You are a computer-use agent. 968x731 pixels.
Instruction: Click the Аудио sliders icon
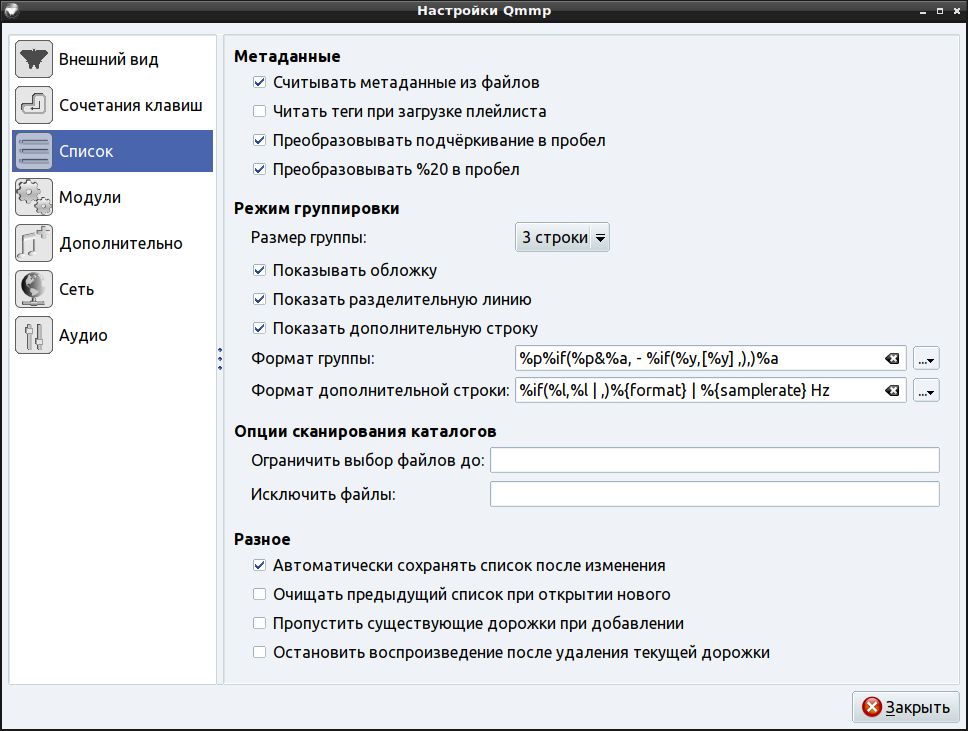tap(34, 336)
